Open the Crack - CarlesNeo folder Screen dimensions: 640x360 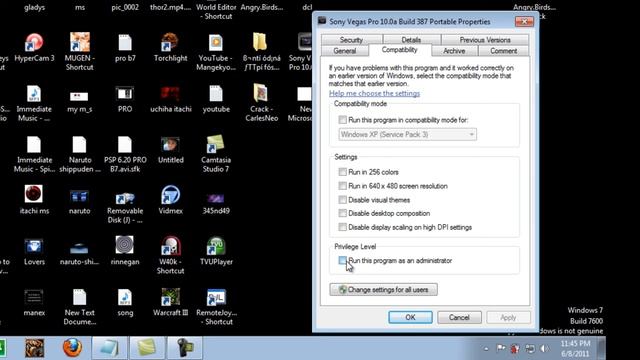(x=260, y=94)
